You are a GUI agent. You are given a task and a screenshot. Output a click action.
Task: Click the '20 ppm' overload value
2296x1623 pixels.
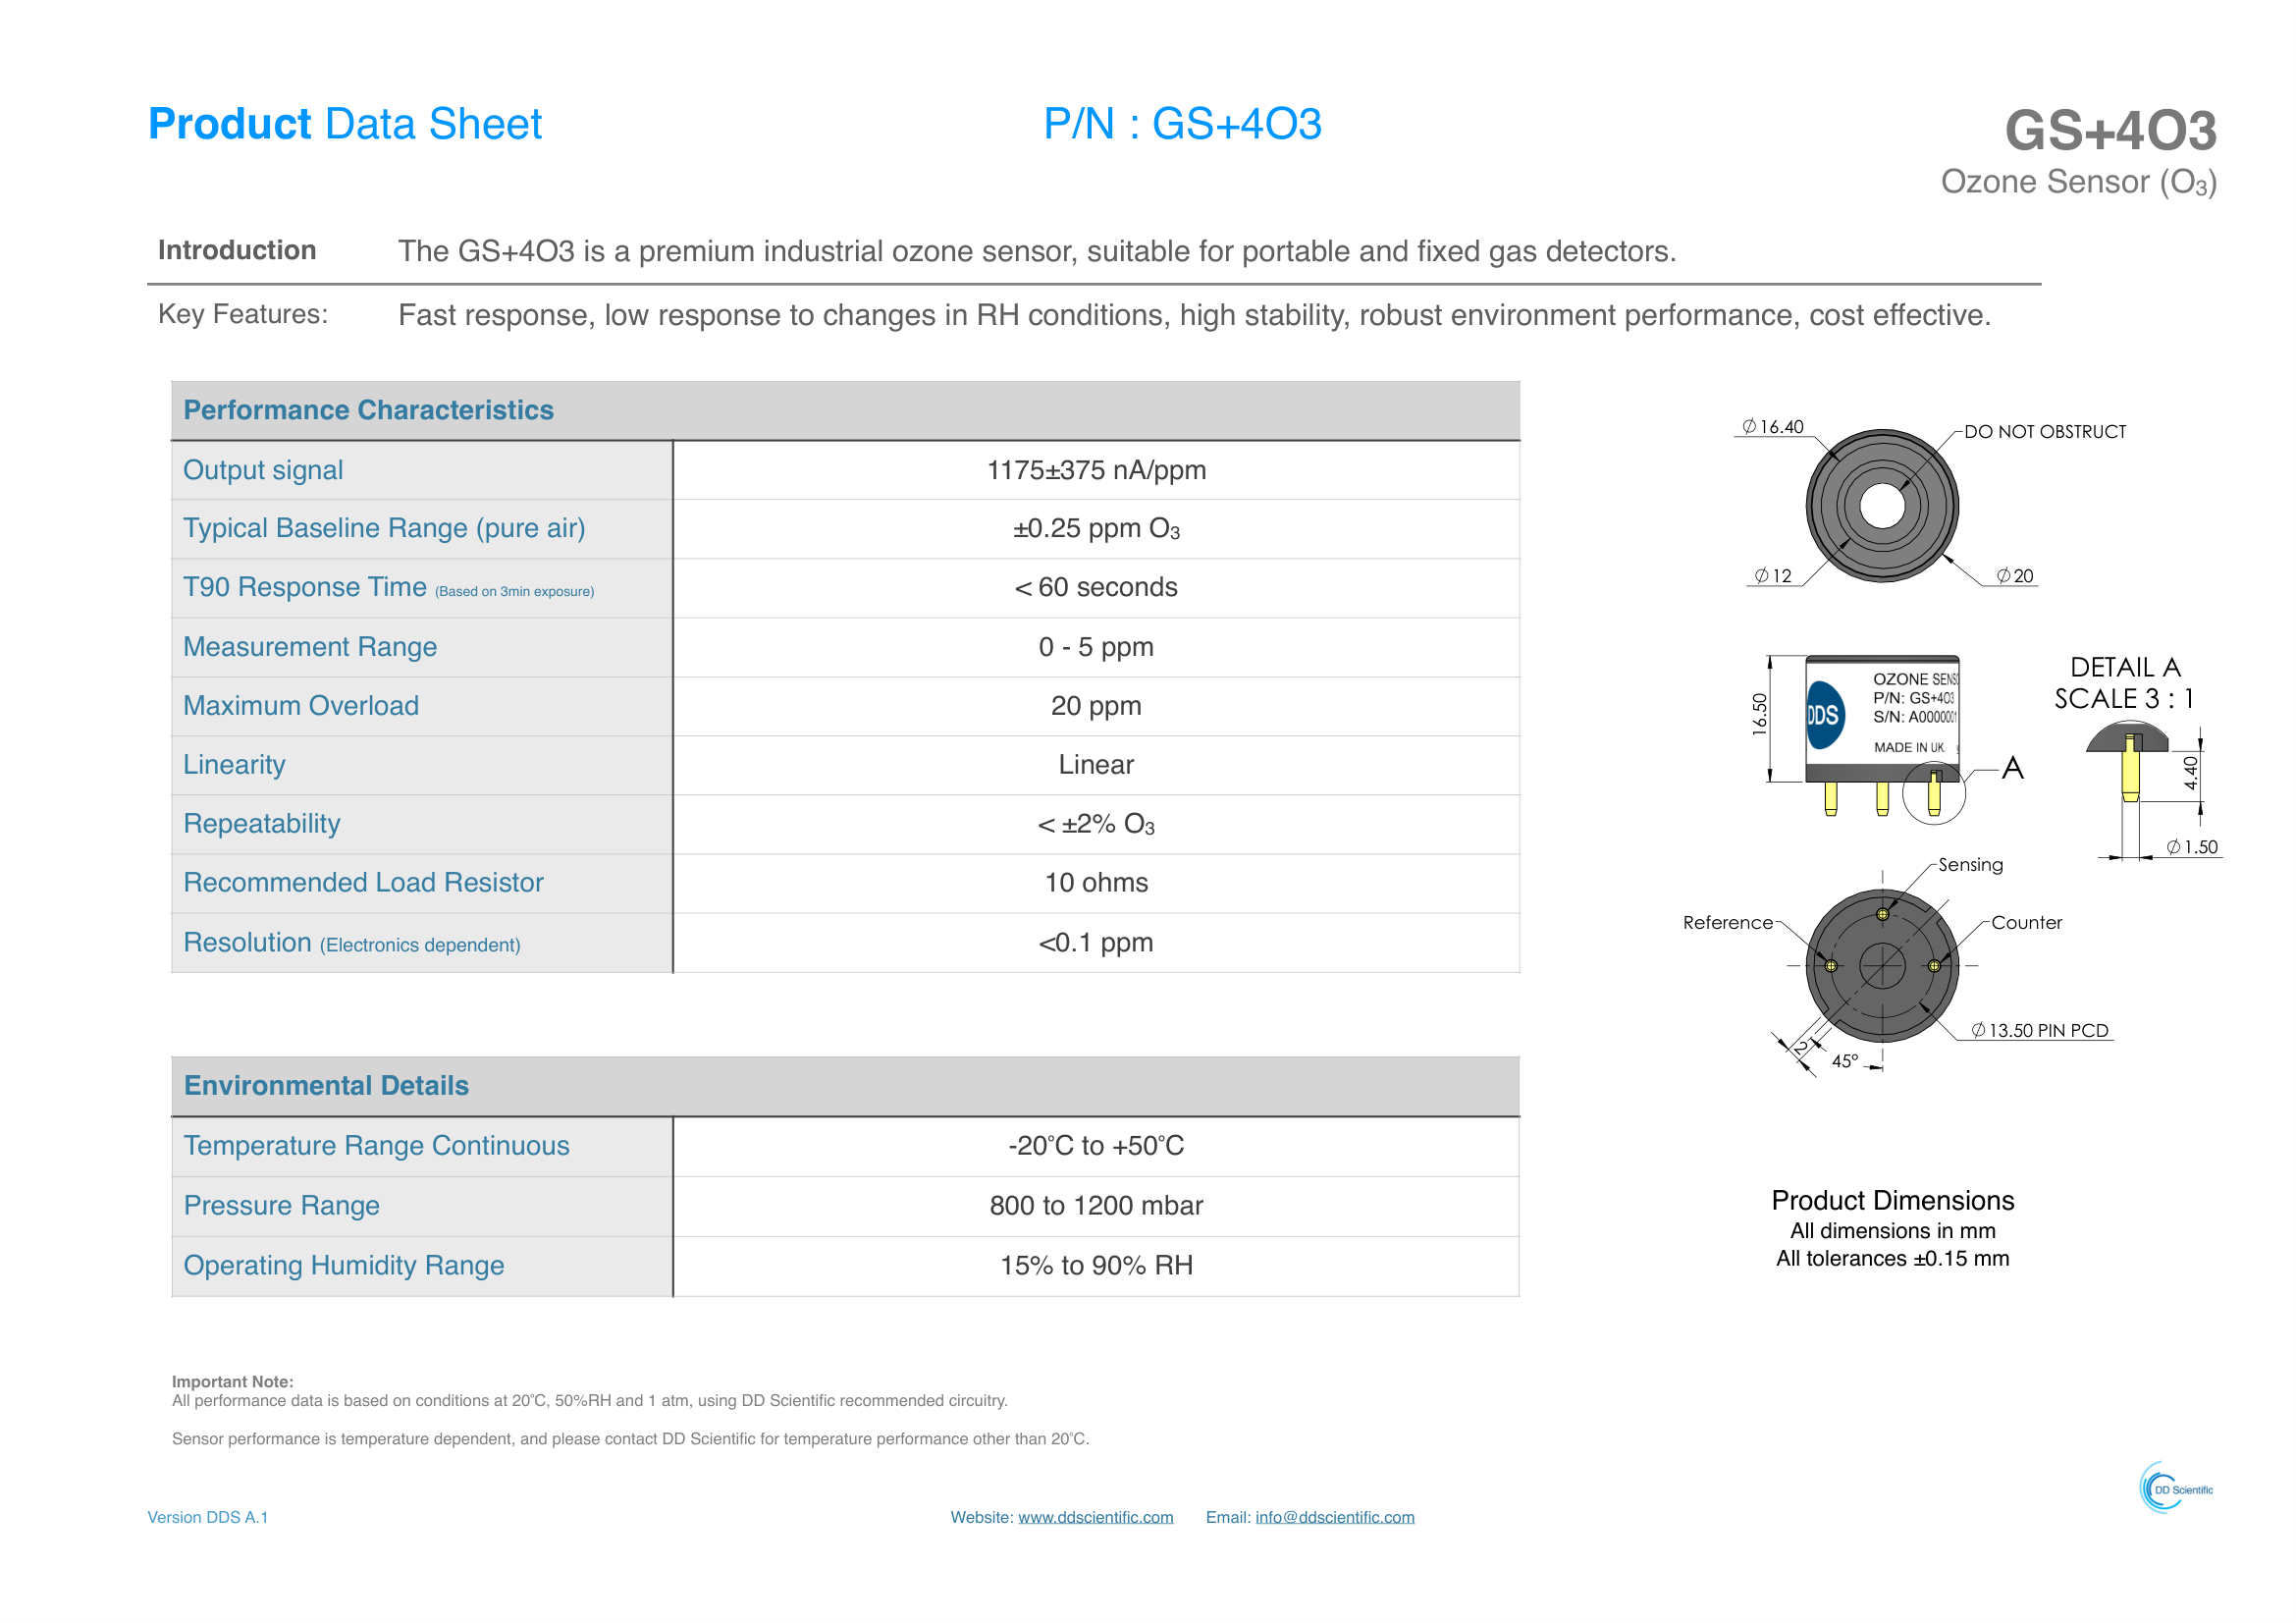(x=1096, y=706)
